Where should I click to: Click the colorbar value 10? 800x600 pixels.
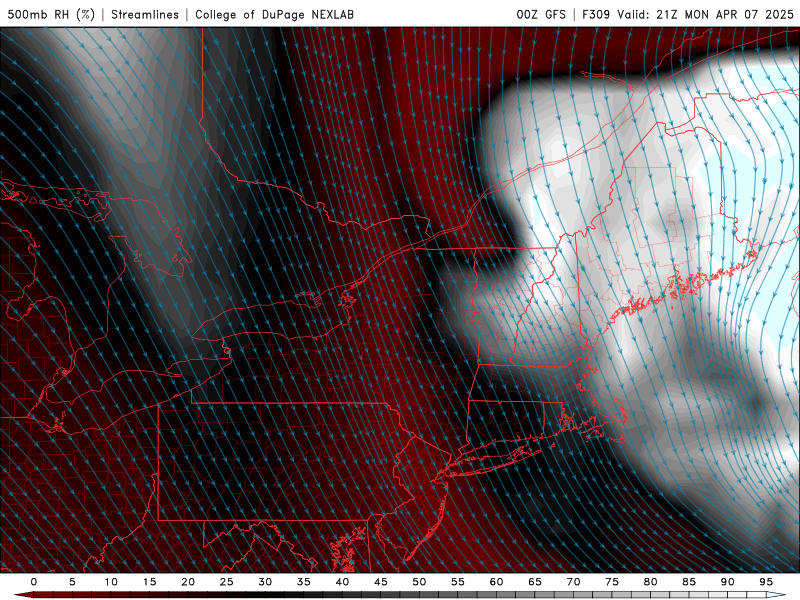pos(111,582)
